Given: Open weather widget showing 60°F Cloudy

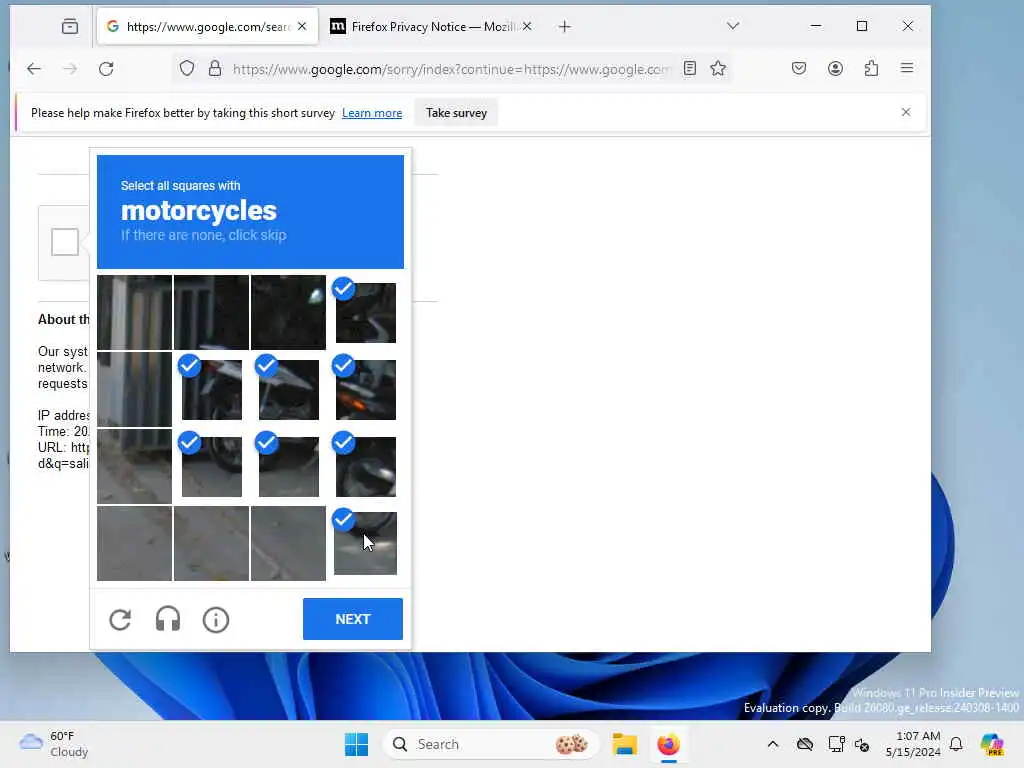Looking at the screenshot, I should 54,744.
